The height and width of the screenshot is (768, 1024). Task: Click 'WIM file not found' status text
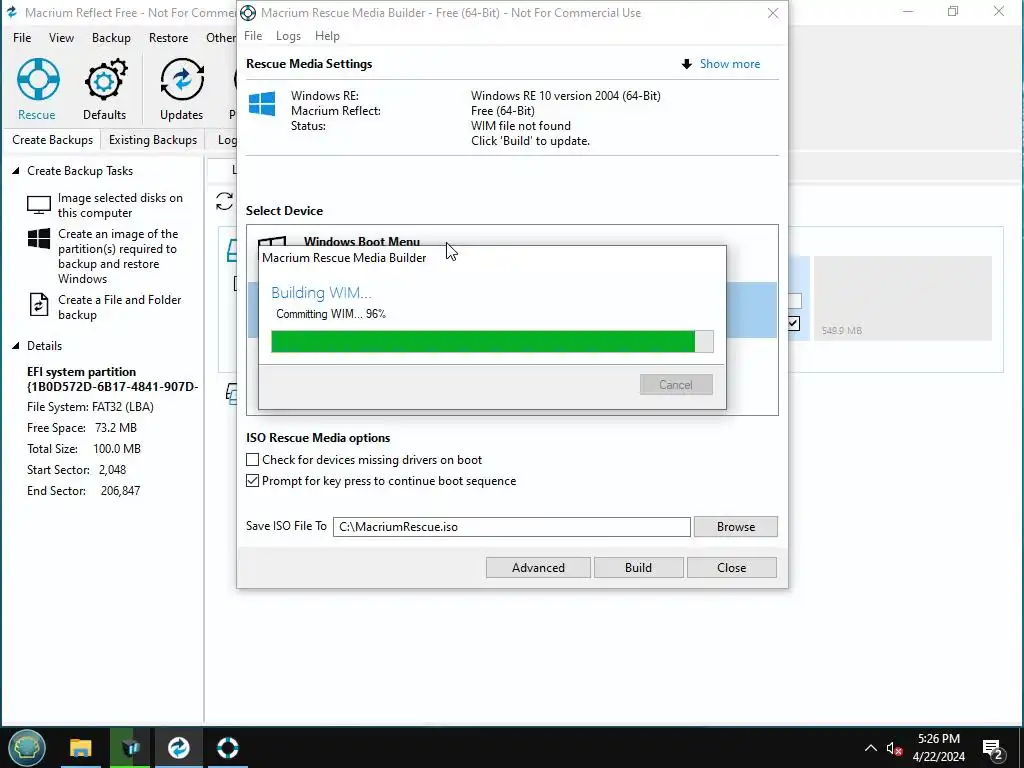520,125
